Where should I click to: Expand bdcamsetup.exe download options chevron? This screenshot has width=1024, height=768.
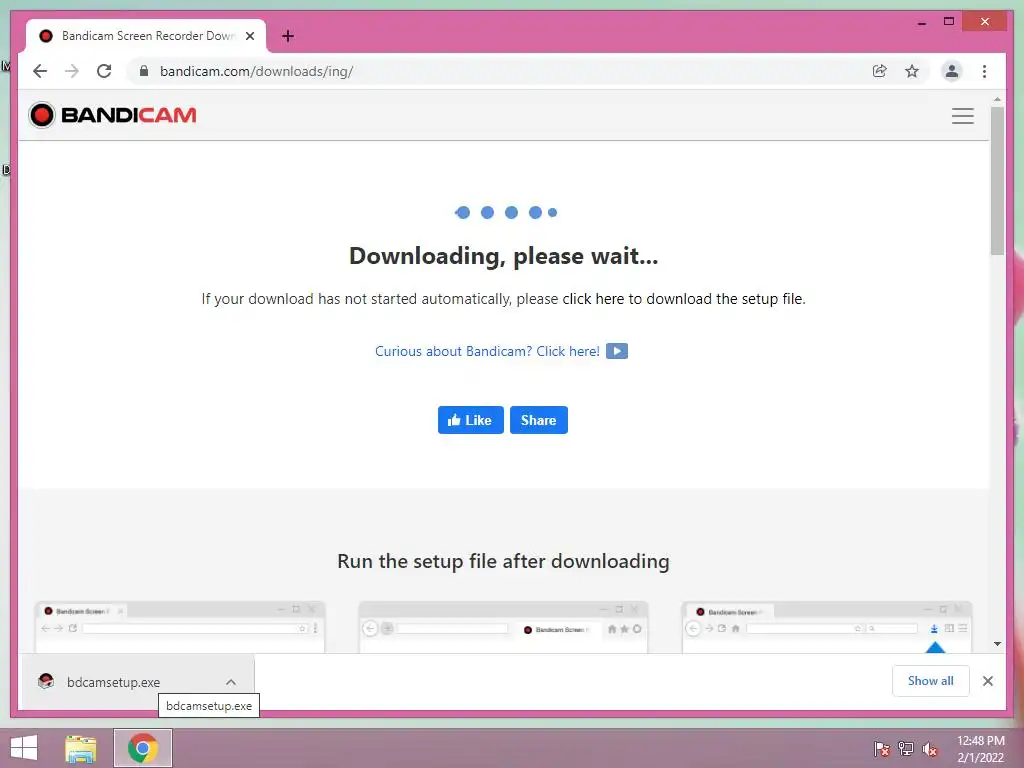[231, 682]
